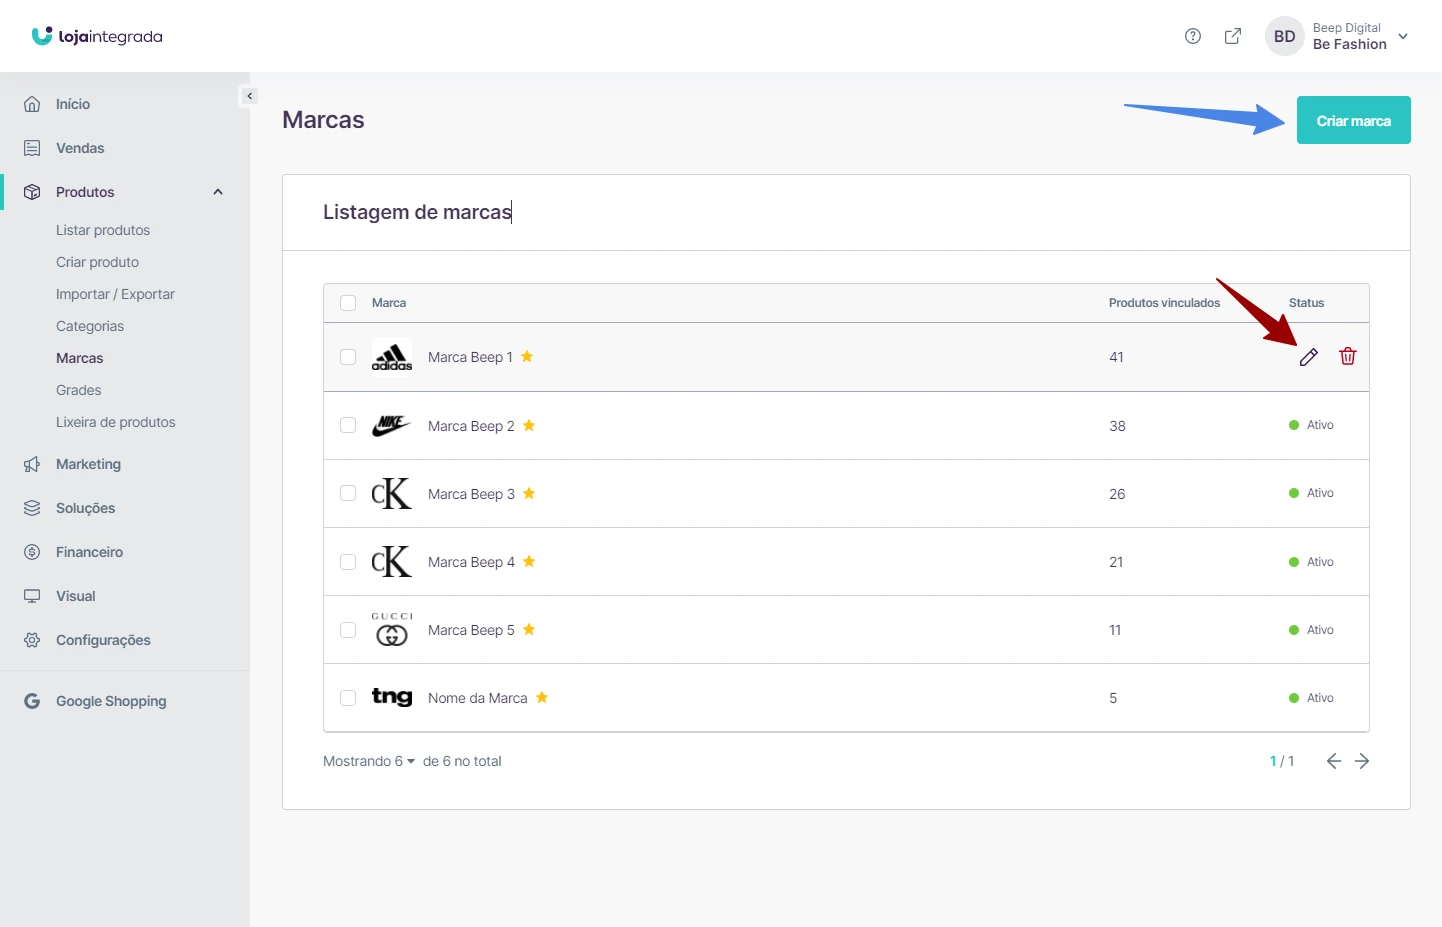Click the star next to Marca Beep 4
This screenshot has height=927, width=1442.
click(529, 561)
